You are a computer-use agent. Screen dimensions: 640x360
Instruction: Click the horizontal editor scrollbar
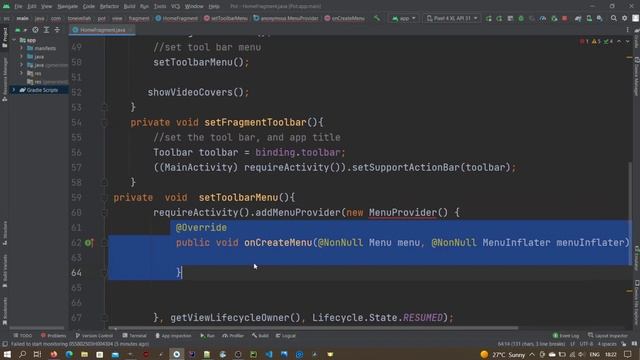[313, 328]
